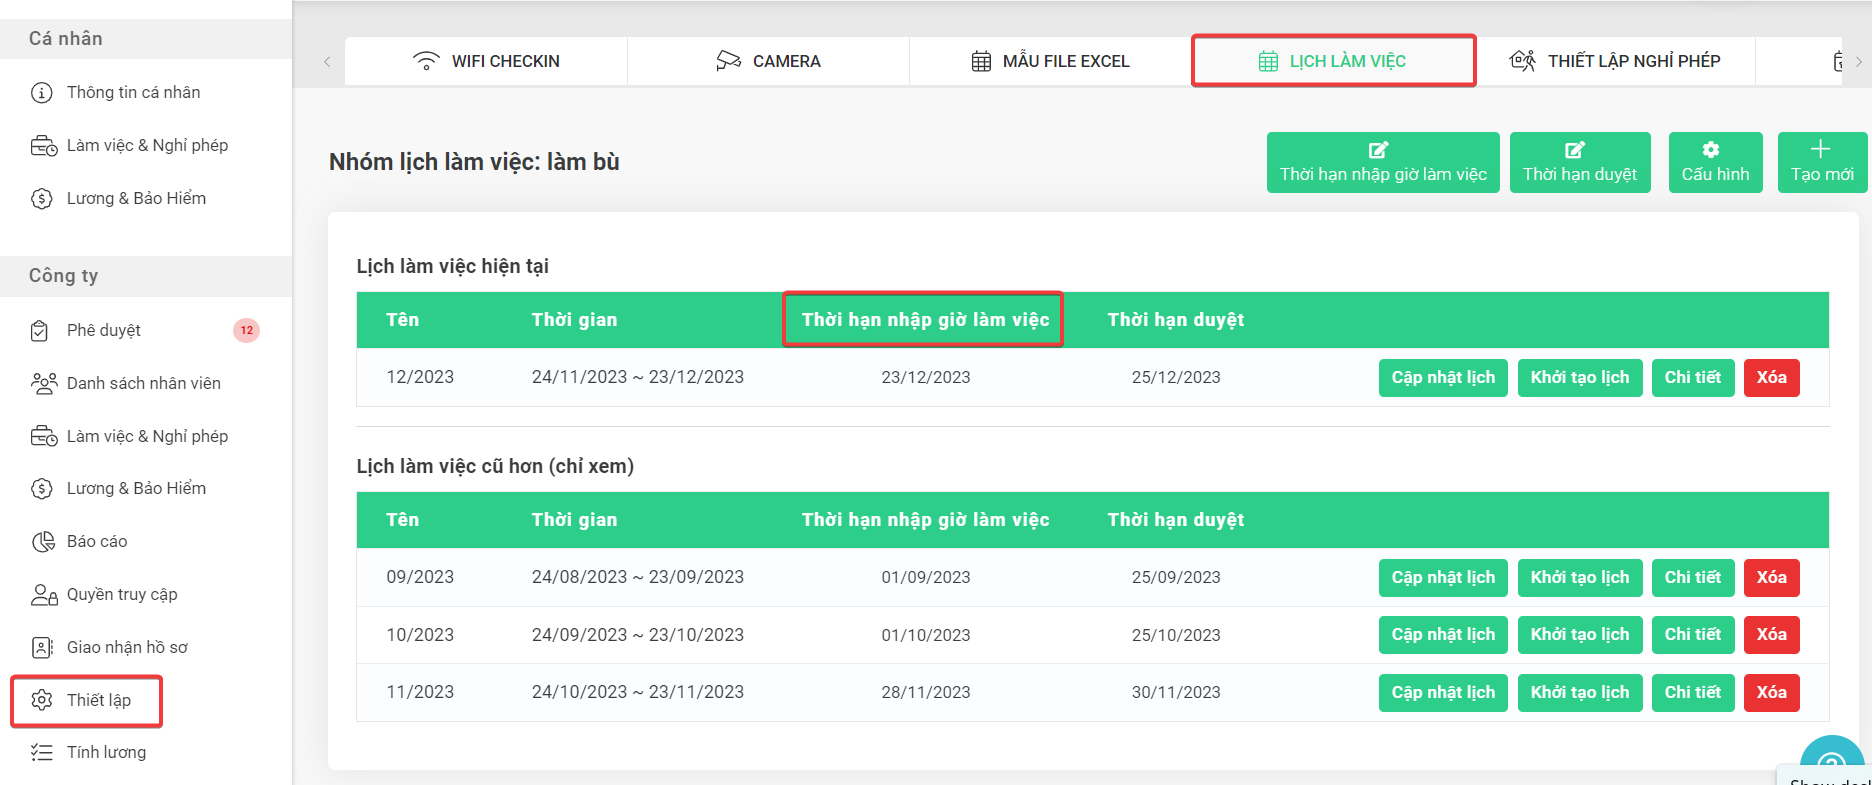The width and height of the screenshot is (1872, 785).
Task: Delete the 11/2023 schedule with Xóa
Action: pos(1772,693)
